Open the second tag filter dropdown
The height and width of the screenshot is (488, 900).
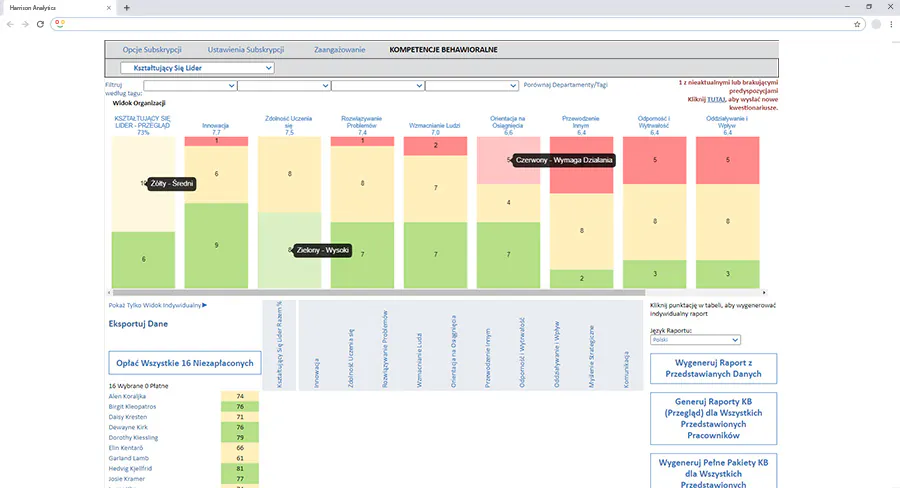(x=284, y=86)
